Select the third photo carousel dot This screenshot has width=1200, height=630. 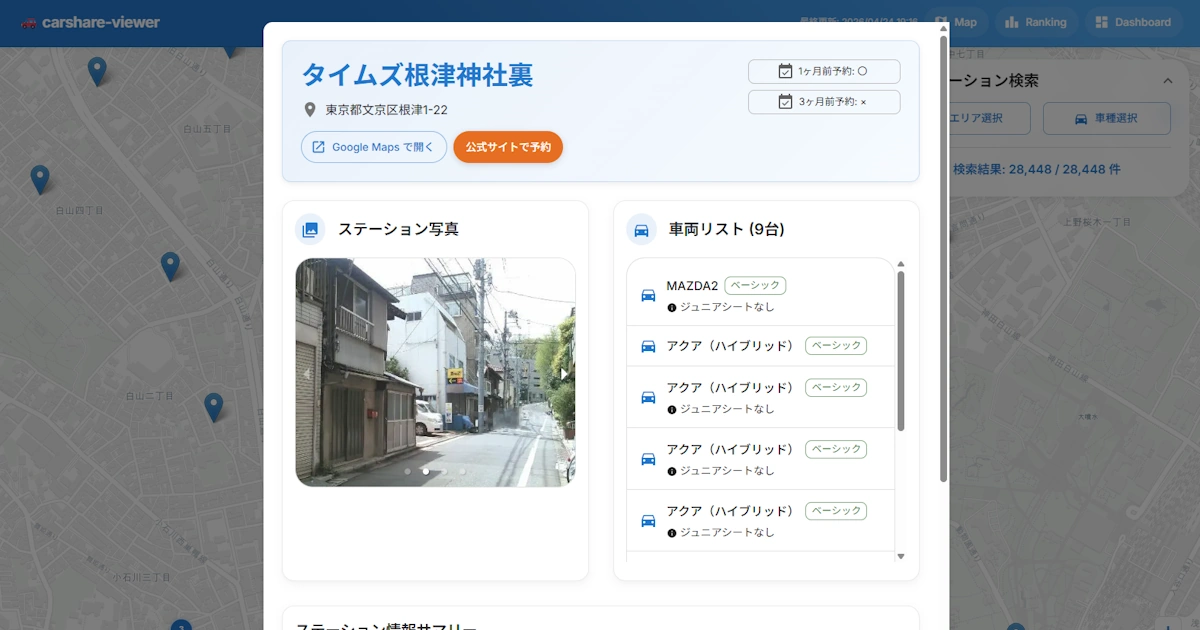444,470
